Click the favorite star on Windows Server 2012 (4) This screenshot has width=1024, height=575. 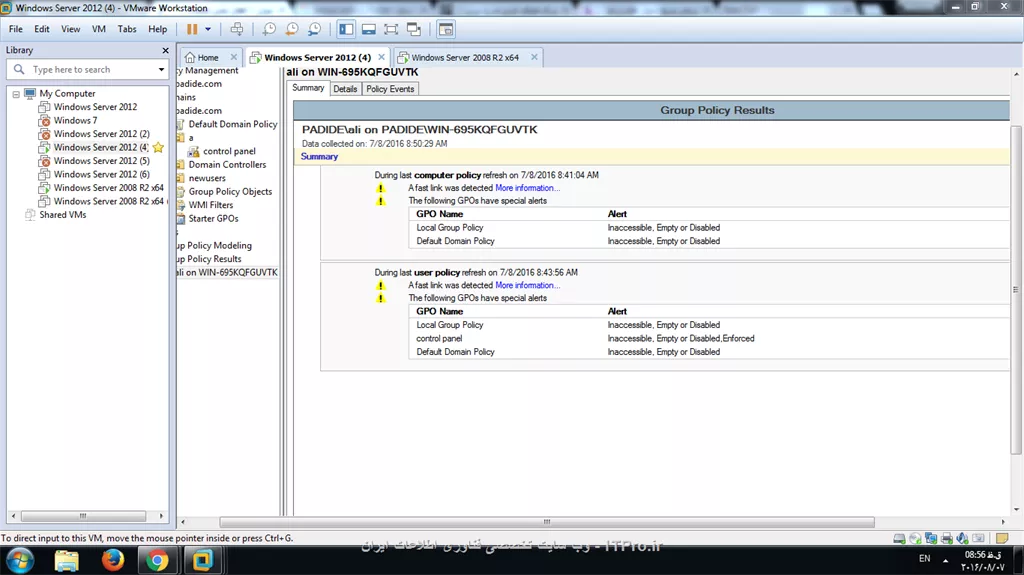click(x=158, y=148)
